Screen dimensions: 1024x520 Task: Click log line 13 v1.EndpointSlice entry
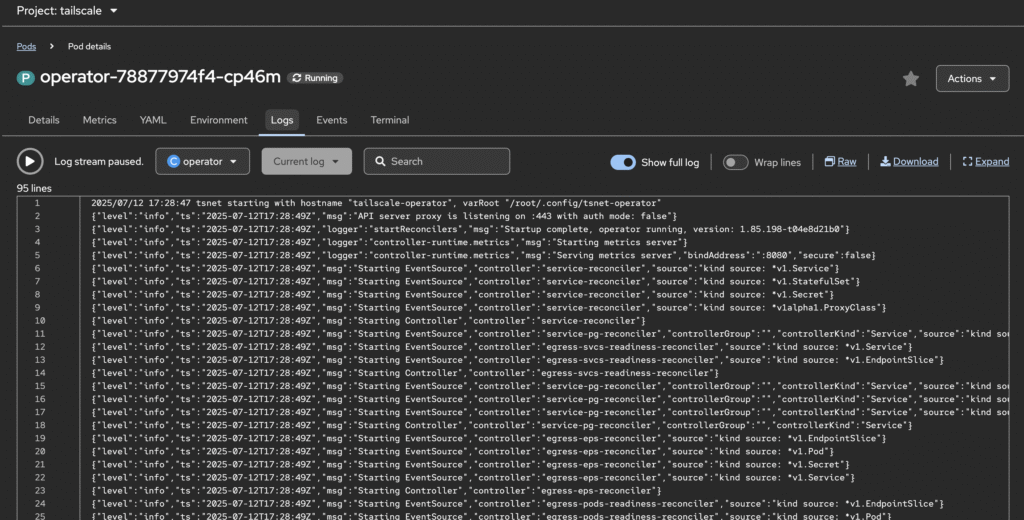point(517,360)
